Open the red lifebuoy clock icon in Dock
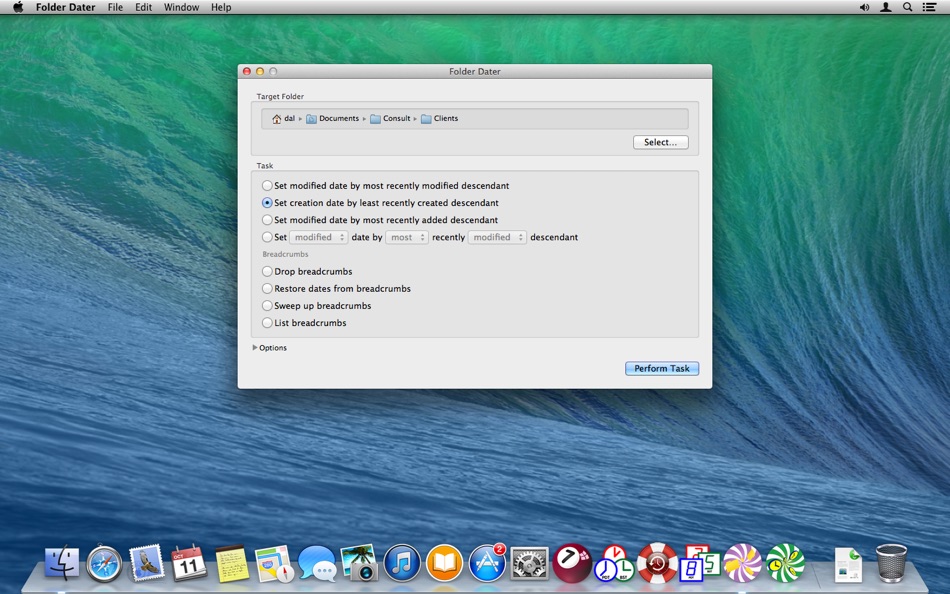 (x=657, y=563)
